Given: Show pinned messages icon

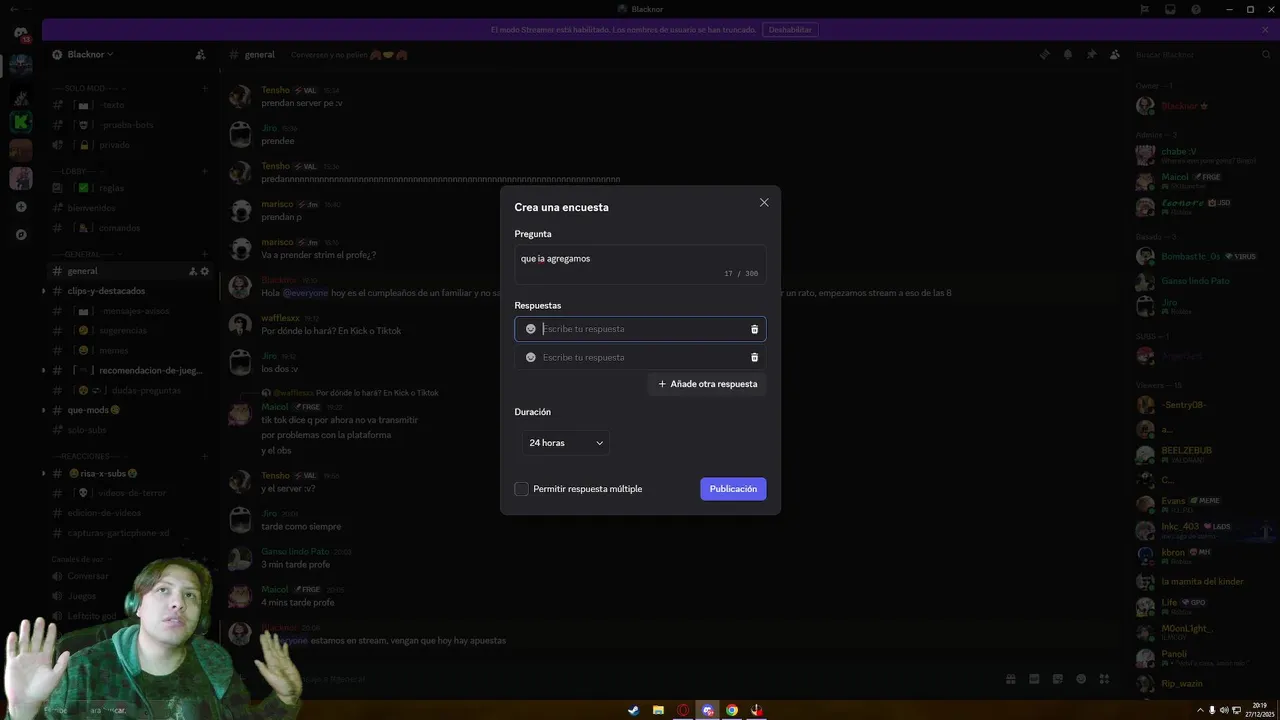Looking at the screenshot, I should (x=1091, y=54).
